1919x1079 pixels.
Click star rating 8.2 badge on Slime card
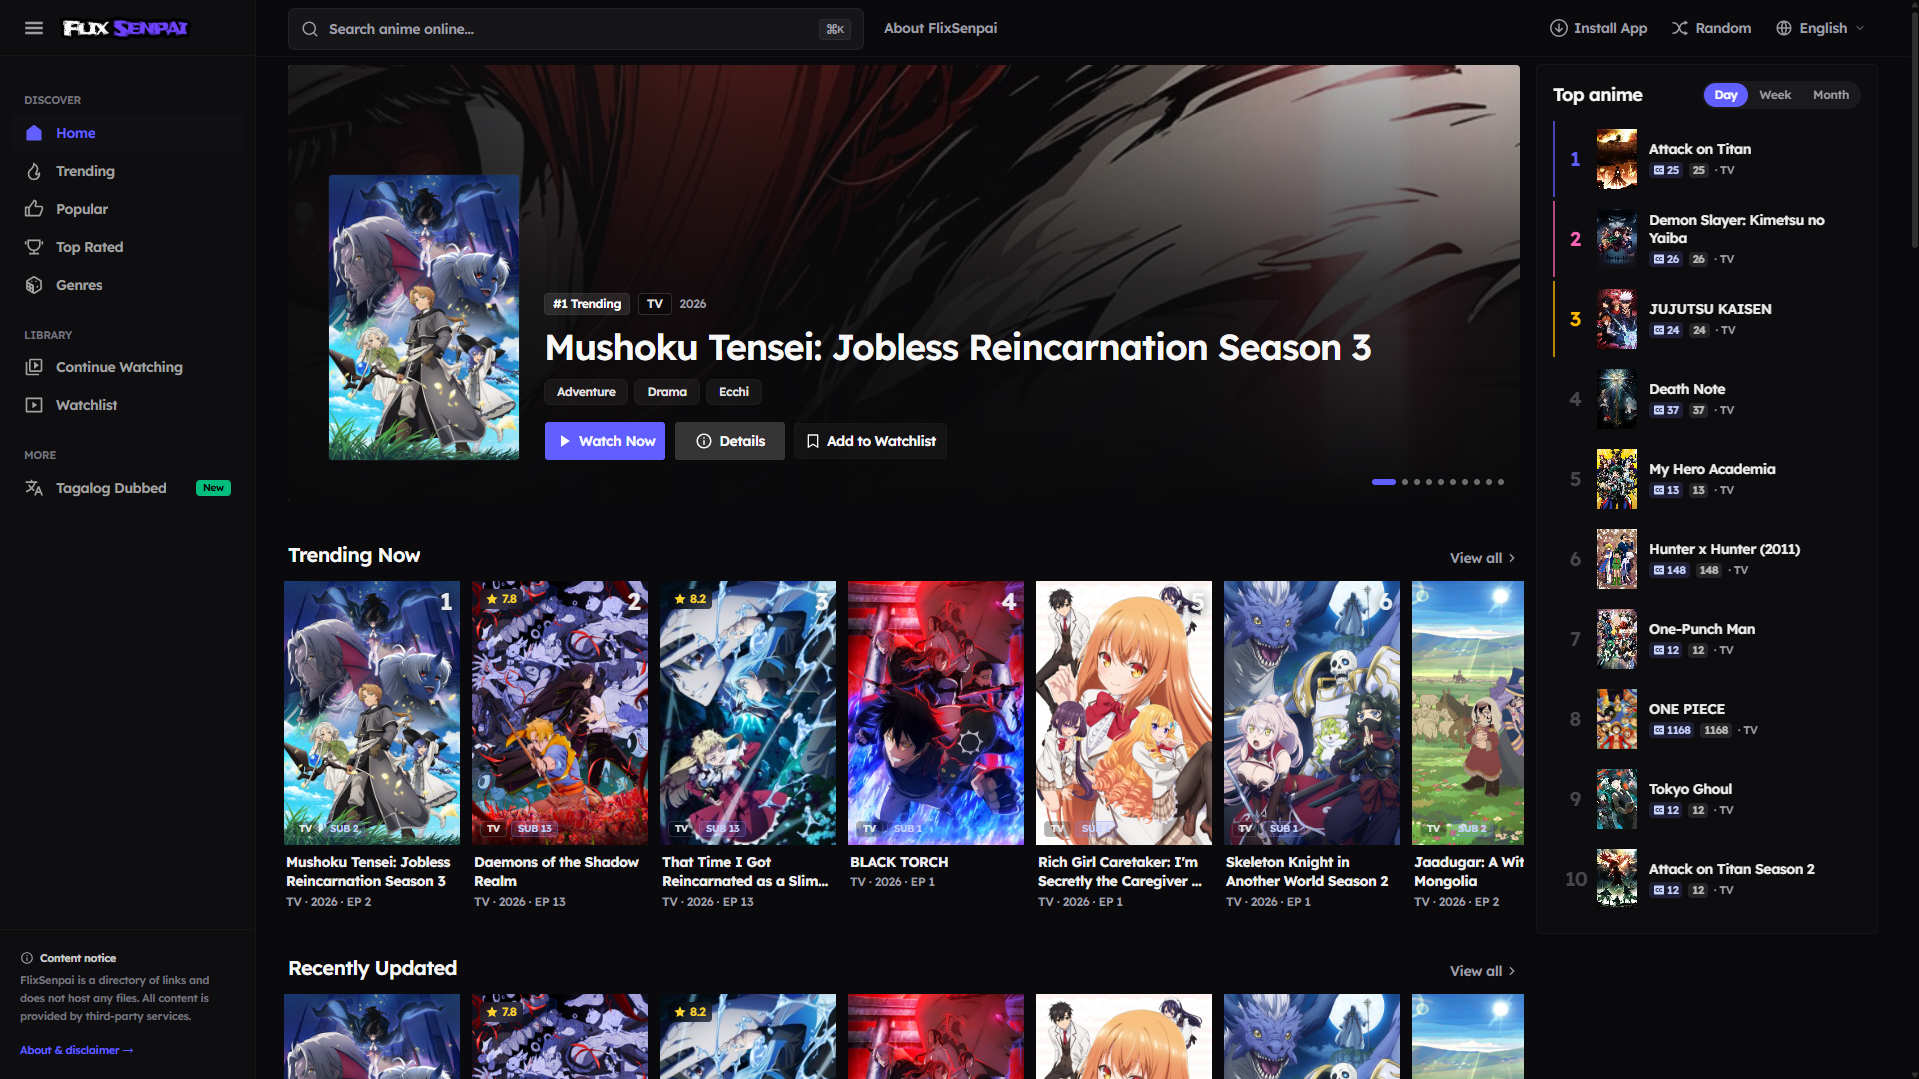coord(690,599)
